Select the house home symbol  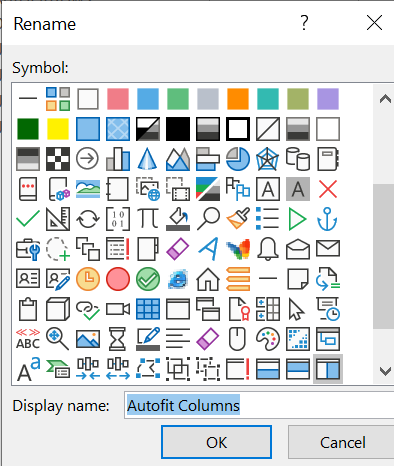(x=208, y=279)
